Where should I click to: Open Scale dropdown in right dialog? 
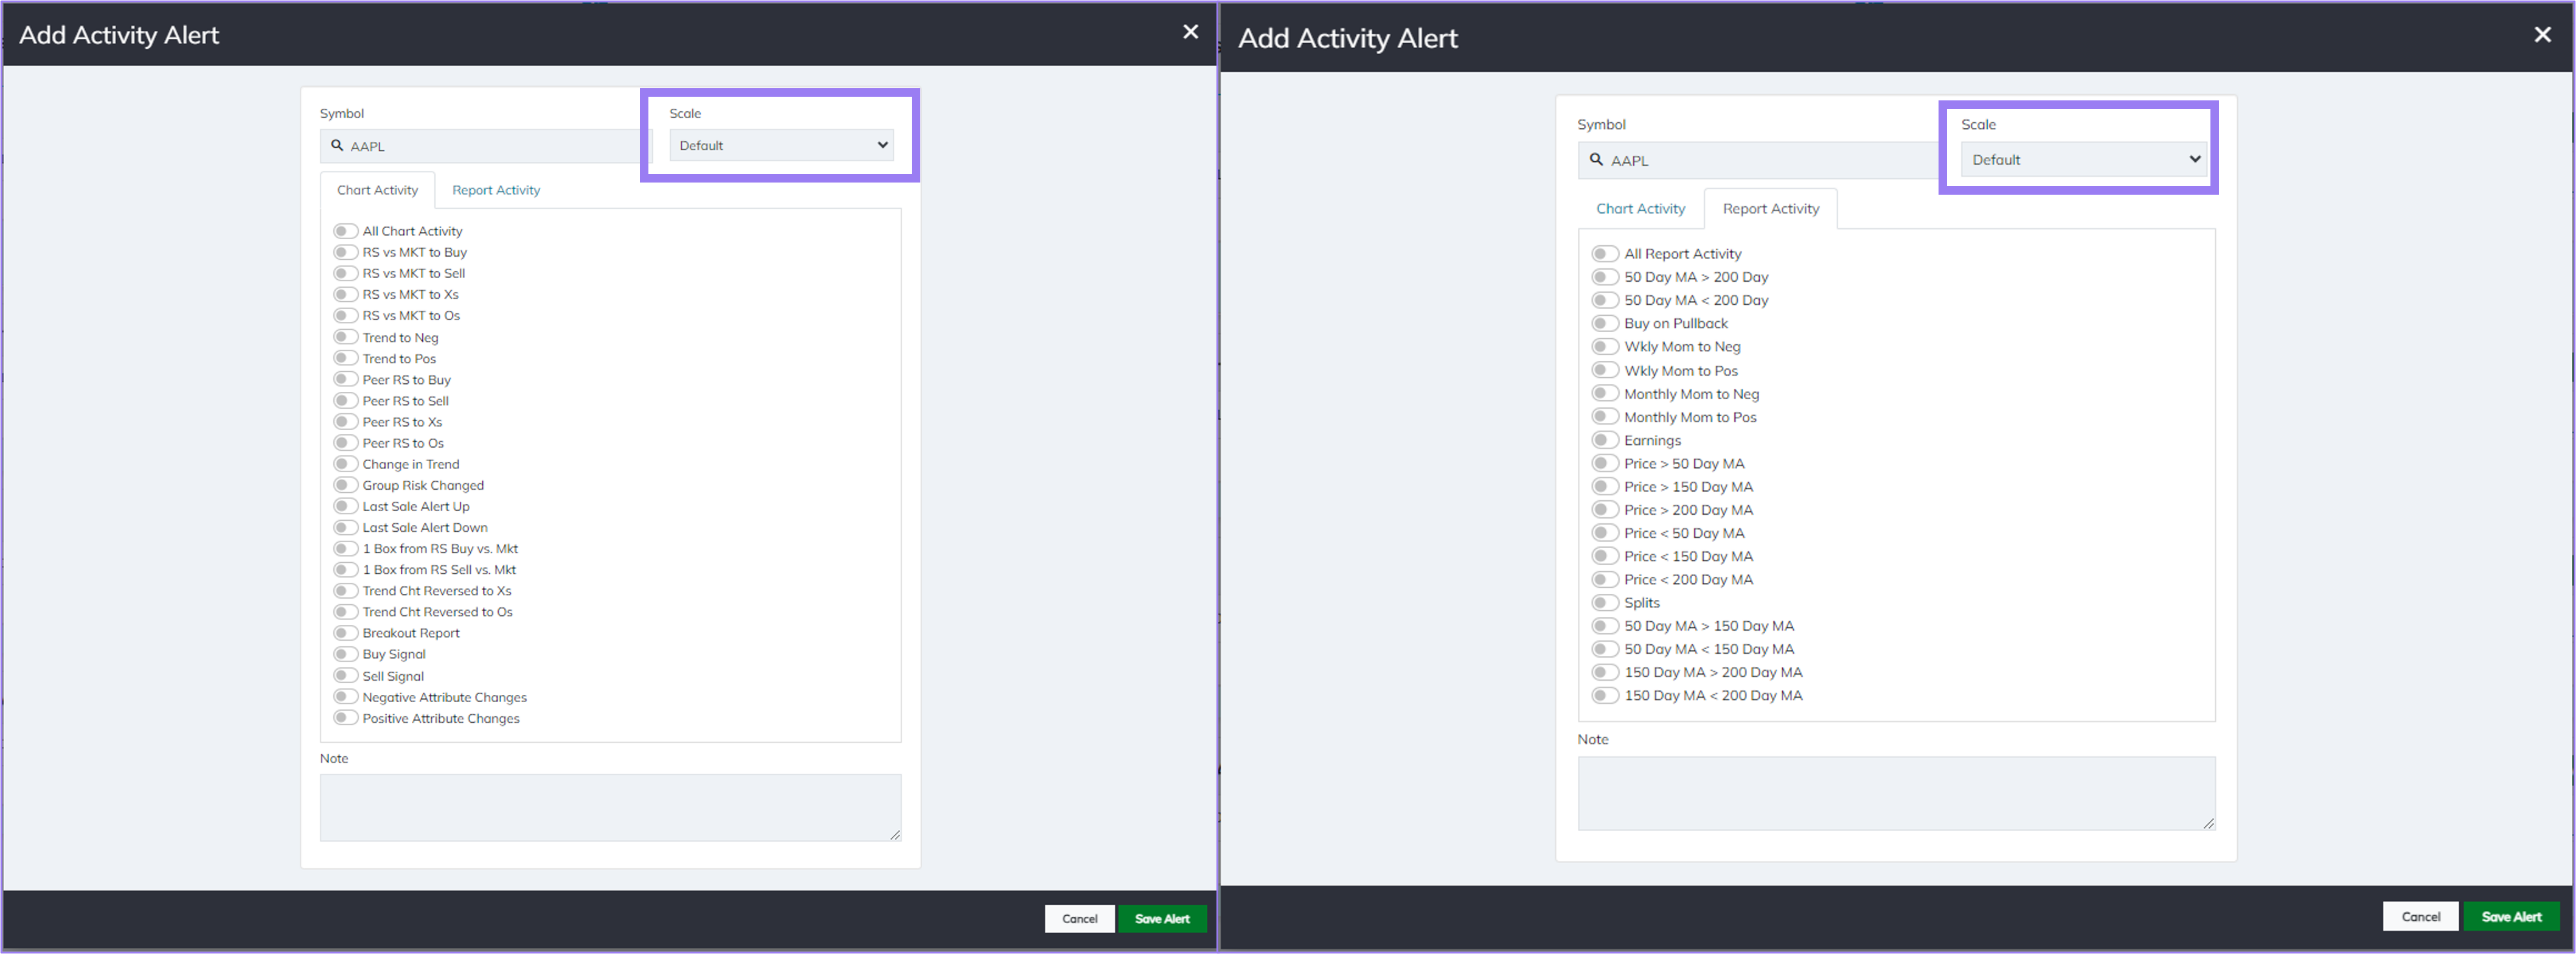2084,159
